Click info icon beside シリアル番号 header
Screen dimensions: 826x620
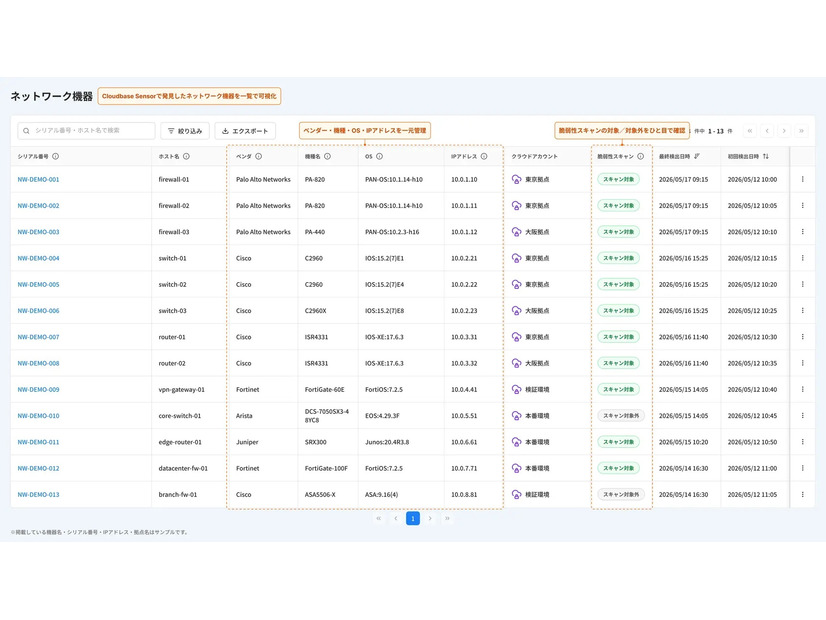[56, 156]
